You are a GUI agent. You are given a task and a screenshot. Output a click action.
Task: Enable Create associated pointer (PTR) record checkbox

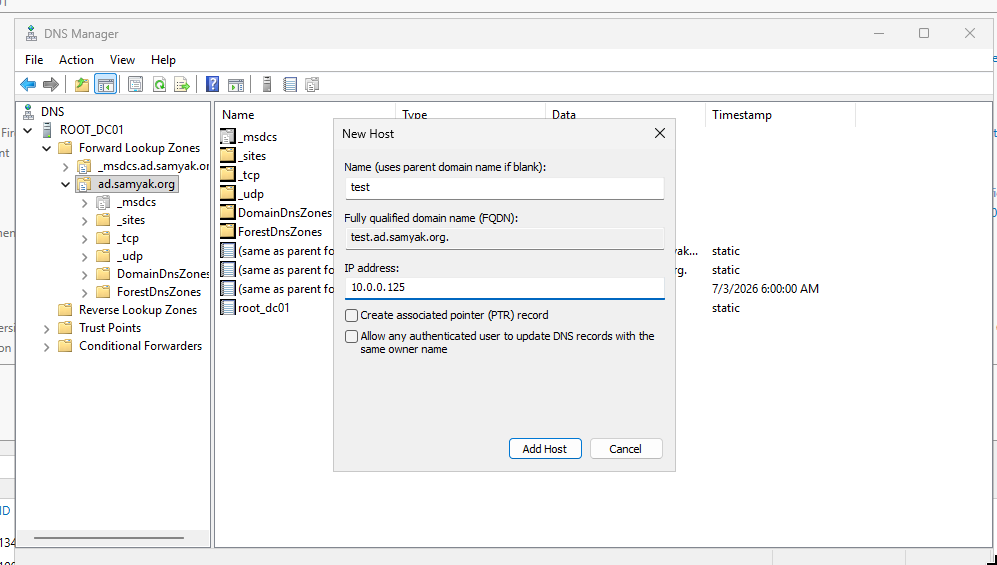tap(351, 315)
